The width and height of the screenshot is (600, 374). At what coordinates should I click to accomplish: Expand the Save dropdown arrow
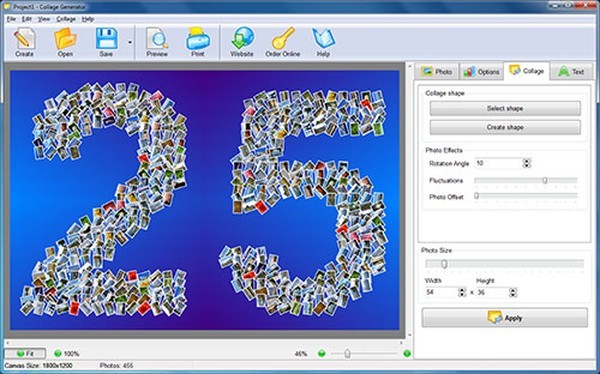tap(130, 42)
